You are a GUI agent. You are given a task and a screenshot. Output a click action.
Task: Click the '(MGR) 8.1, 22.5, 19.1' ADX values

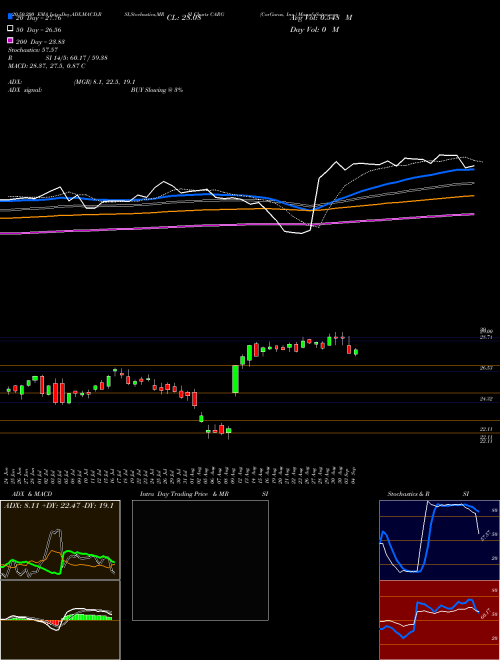pos(104,82)
